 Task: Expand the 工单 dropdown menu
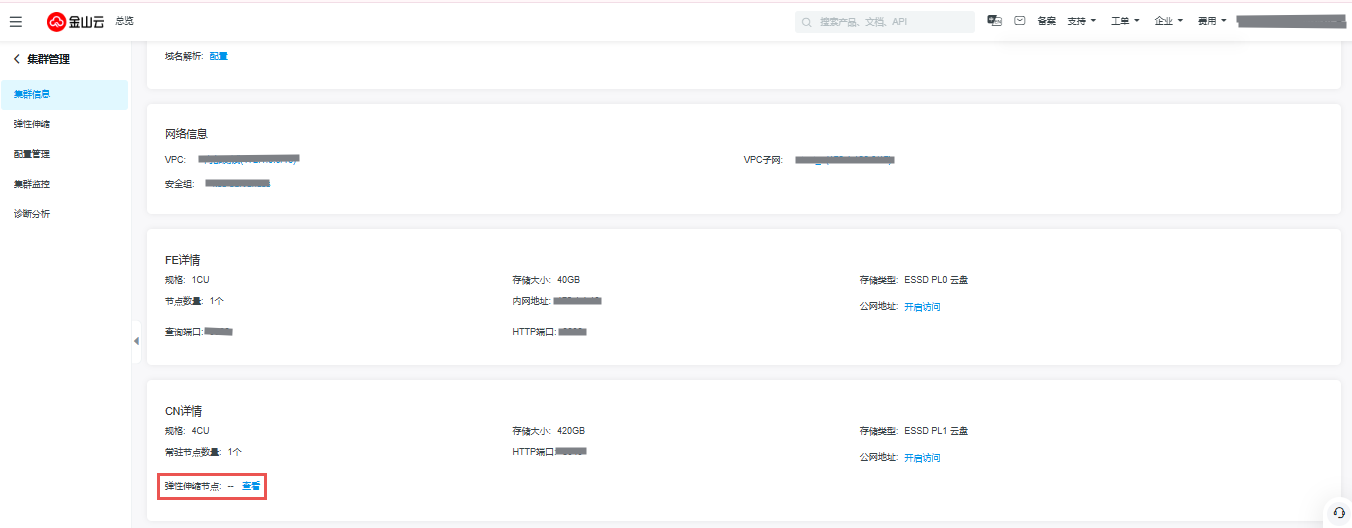1125,21
